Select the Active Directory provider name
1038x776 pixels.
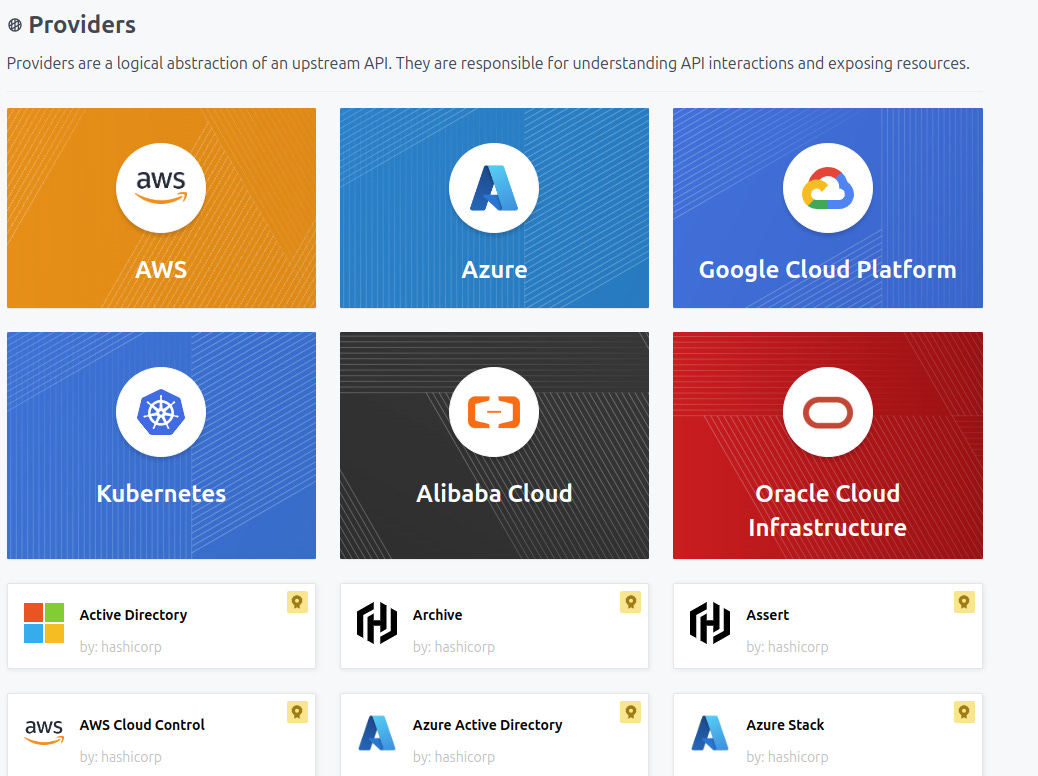point(133,615)
